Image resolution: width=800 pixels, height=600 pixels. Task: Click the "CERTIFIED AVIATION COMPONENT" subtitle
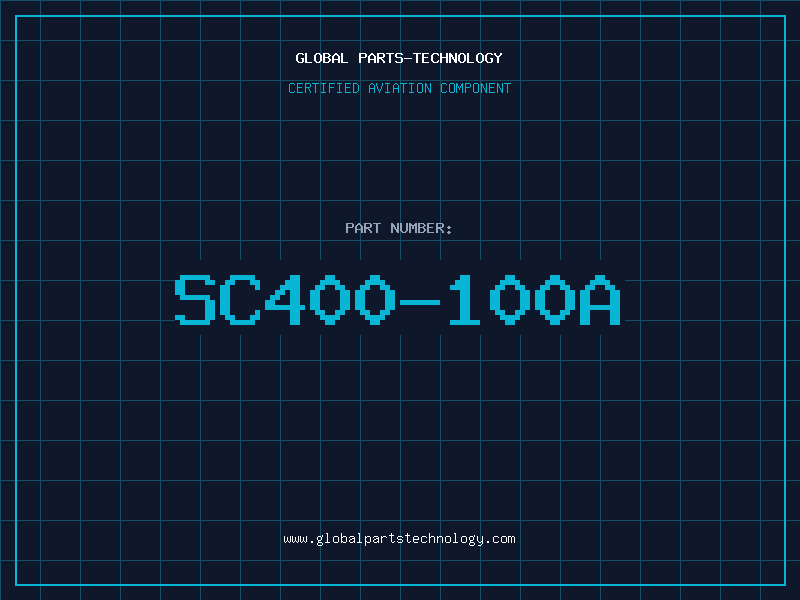pyautogui.click(x=399, y=88)
